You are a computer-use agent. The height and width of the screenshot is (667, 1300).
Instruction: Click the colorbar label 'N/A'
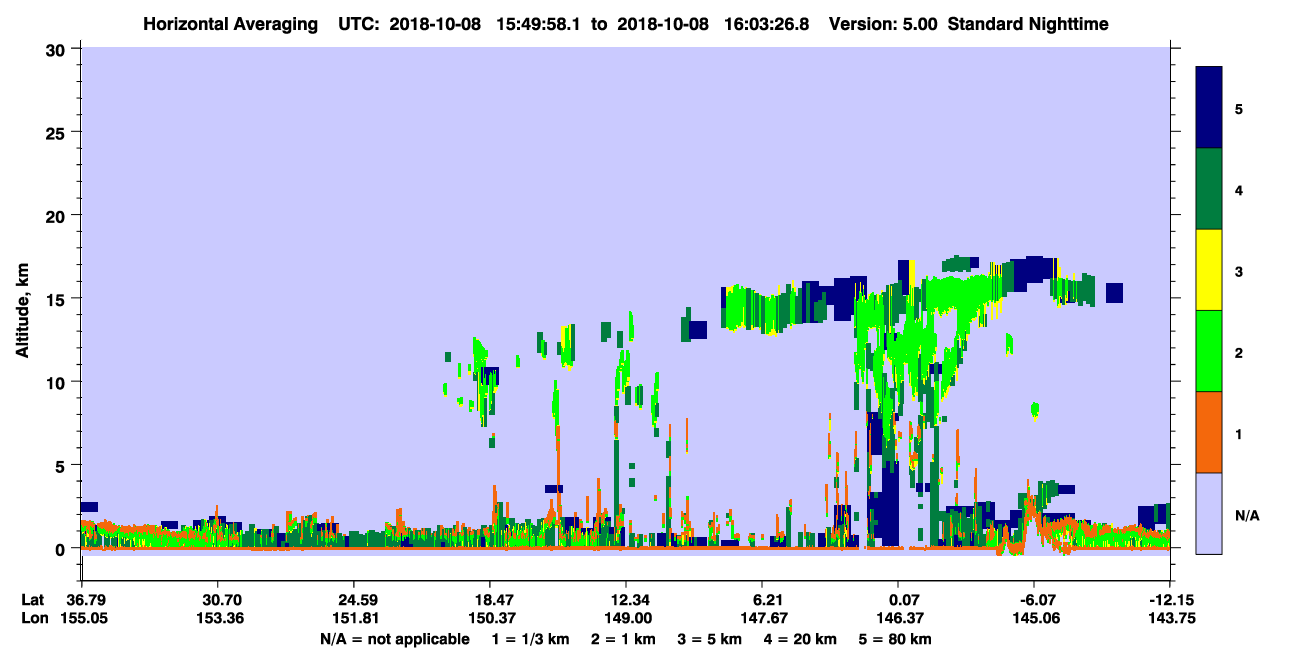coord(1247,515)
